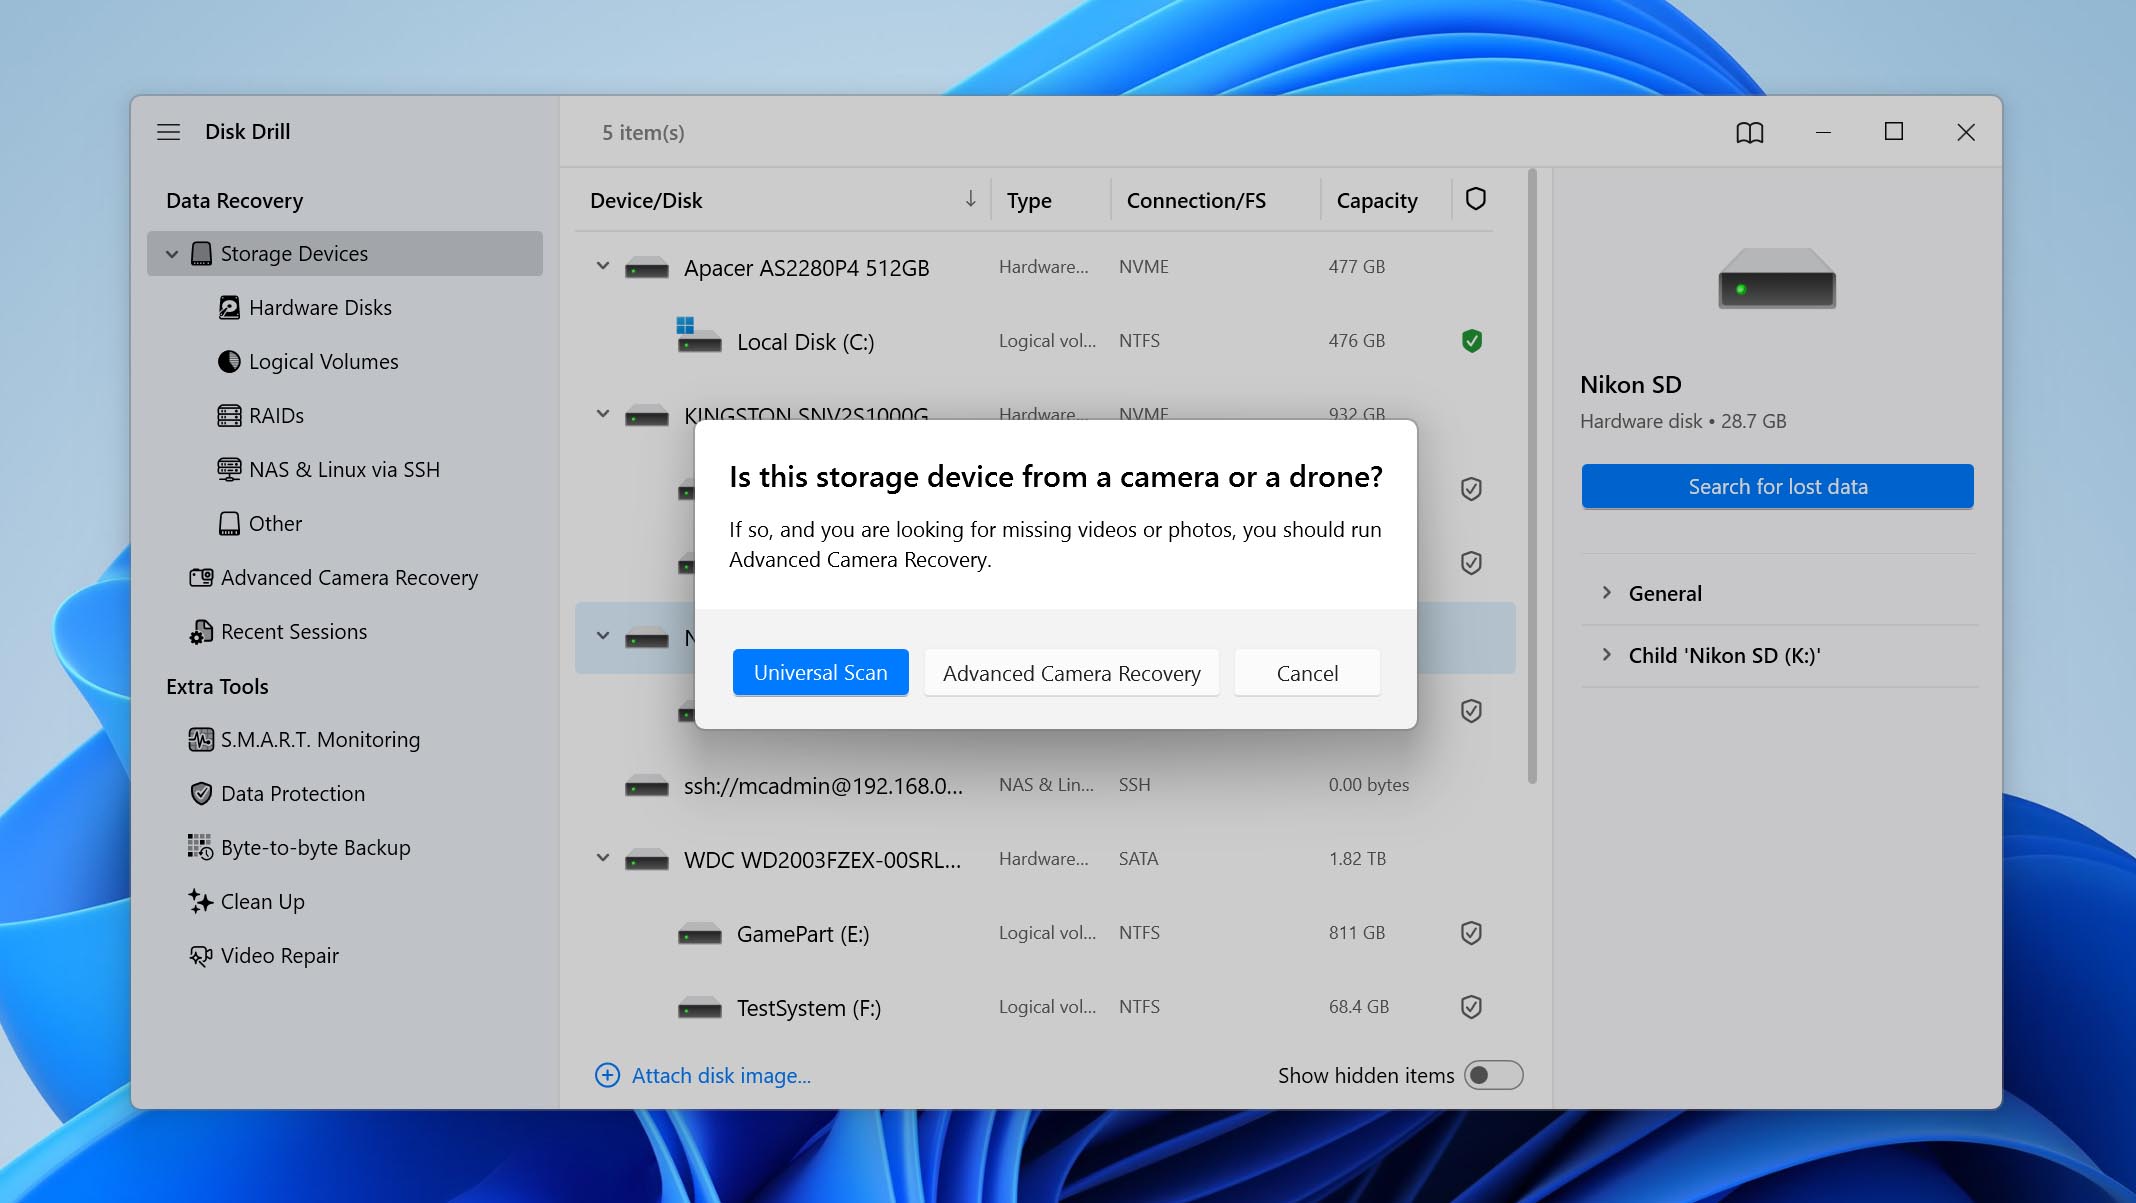Open the Advanced Camera Recovery tool
Screen dimensions: 2136x1203
pyautogui.click(x=349, y=577)
